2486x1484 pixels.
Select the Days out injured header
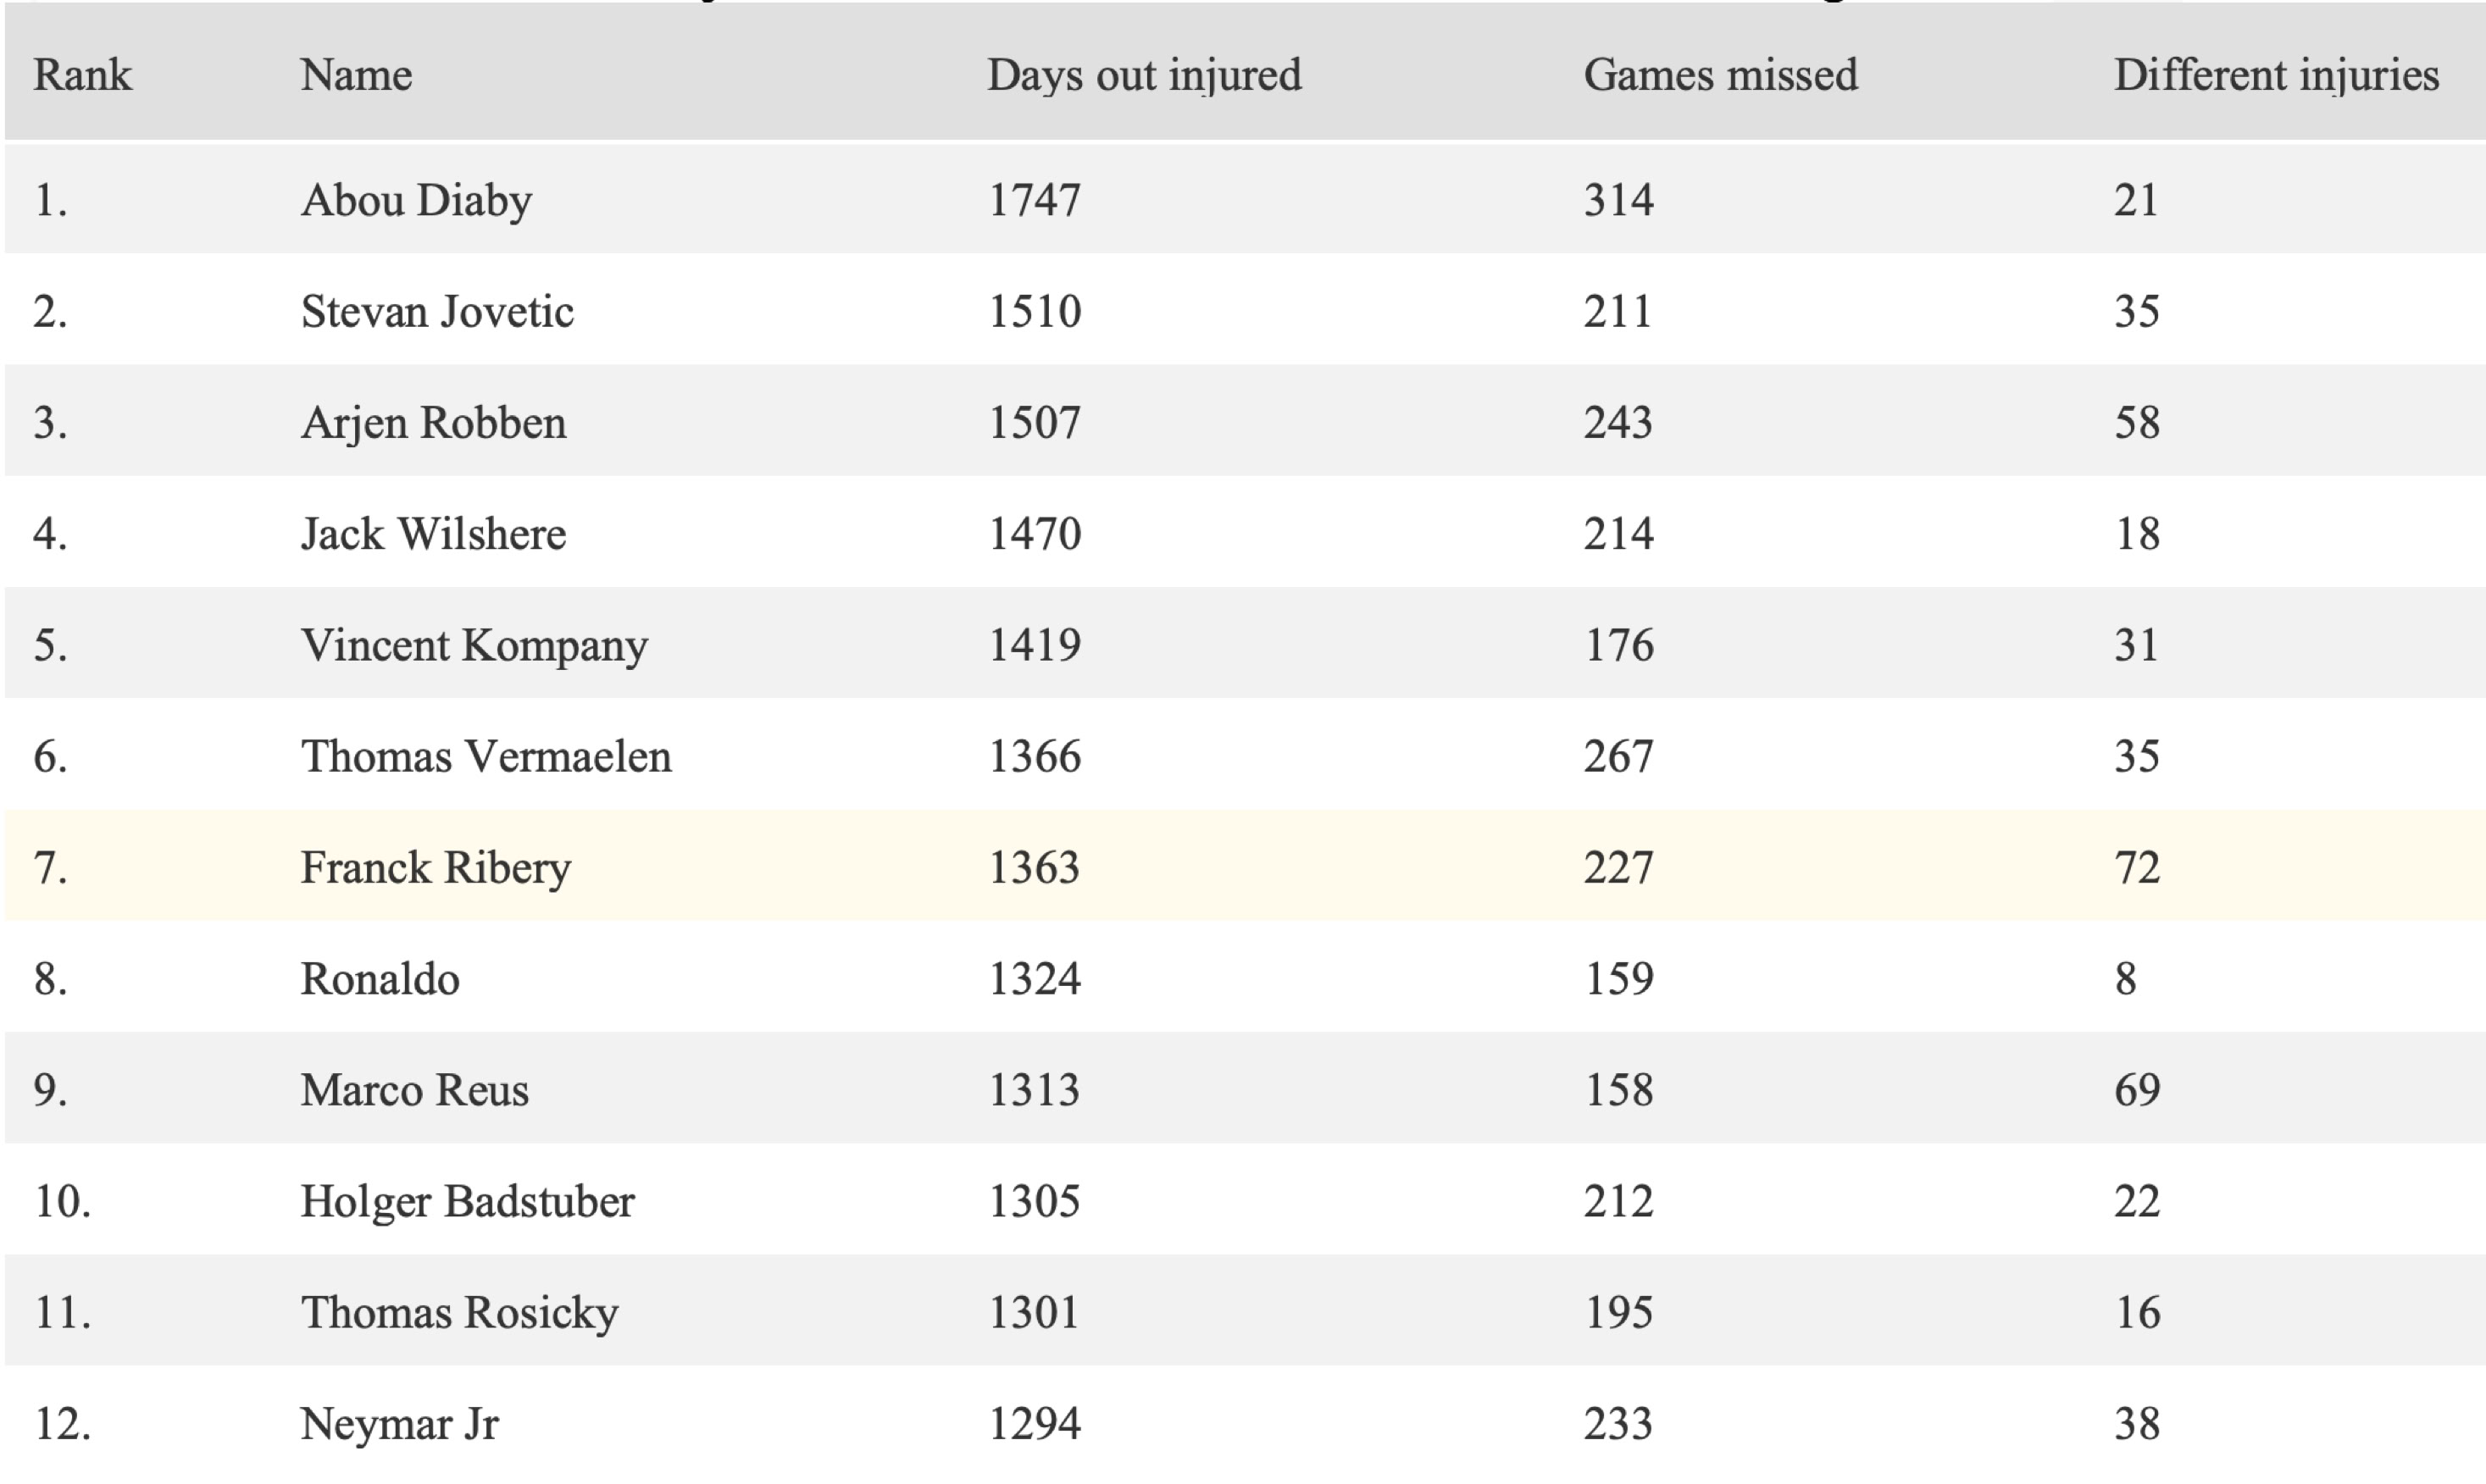pos(1144,75)
